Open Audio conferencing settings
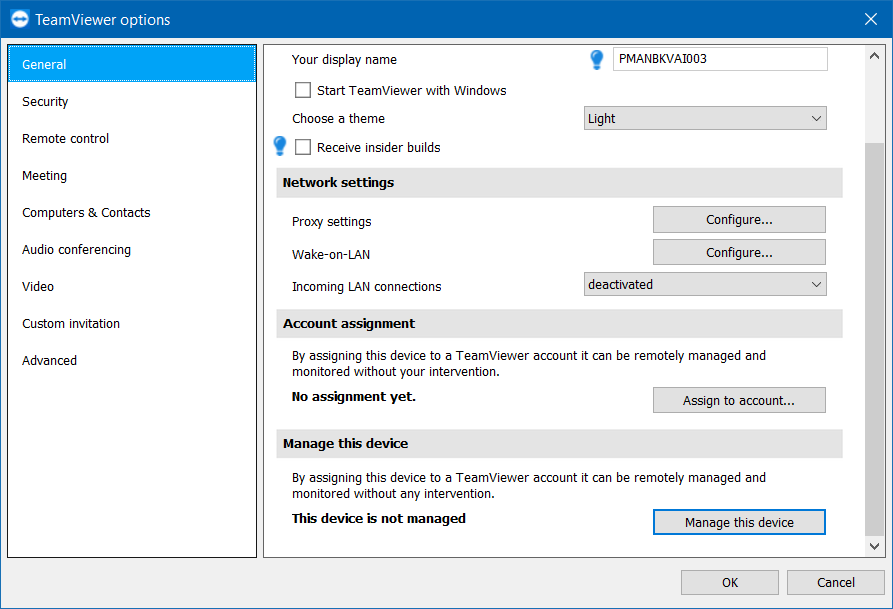This screenshot has height=609, width=893. pos(132,250)
